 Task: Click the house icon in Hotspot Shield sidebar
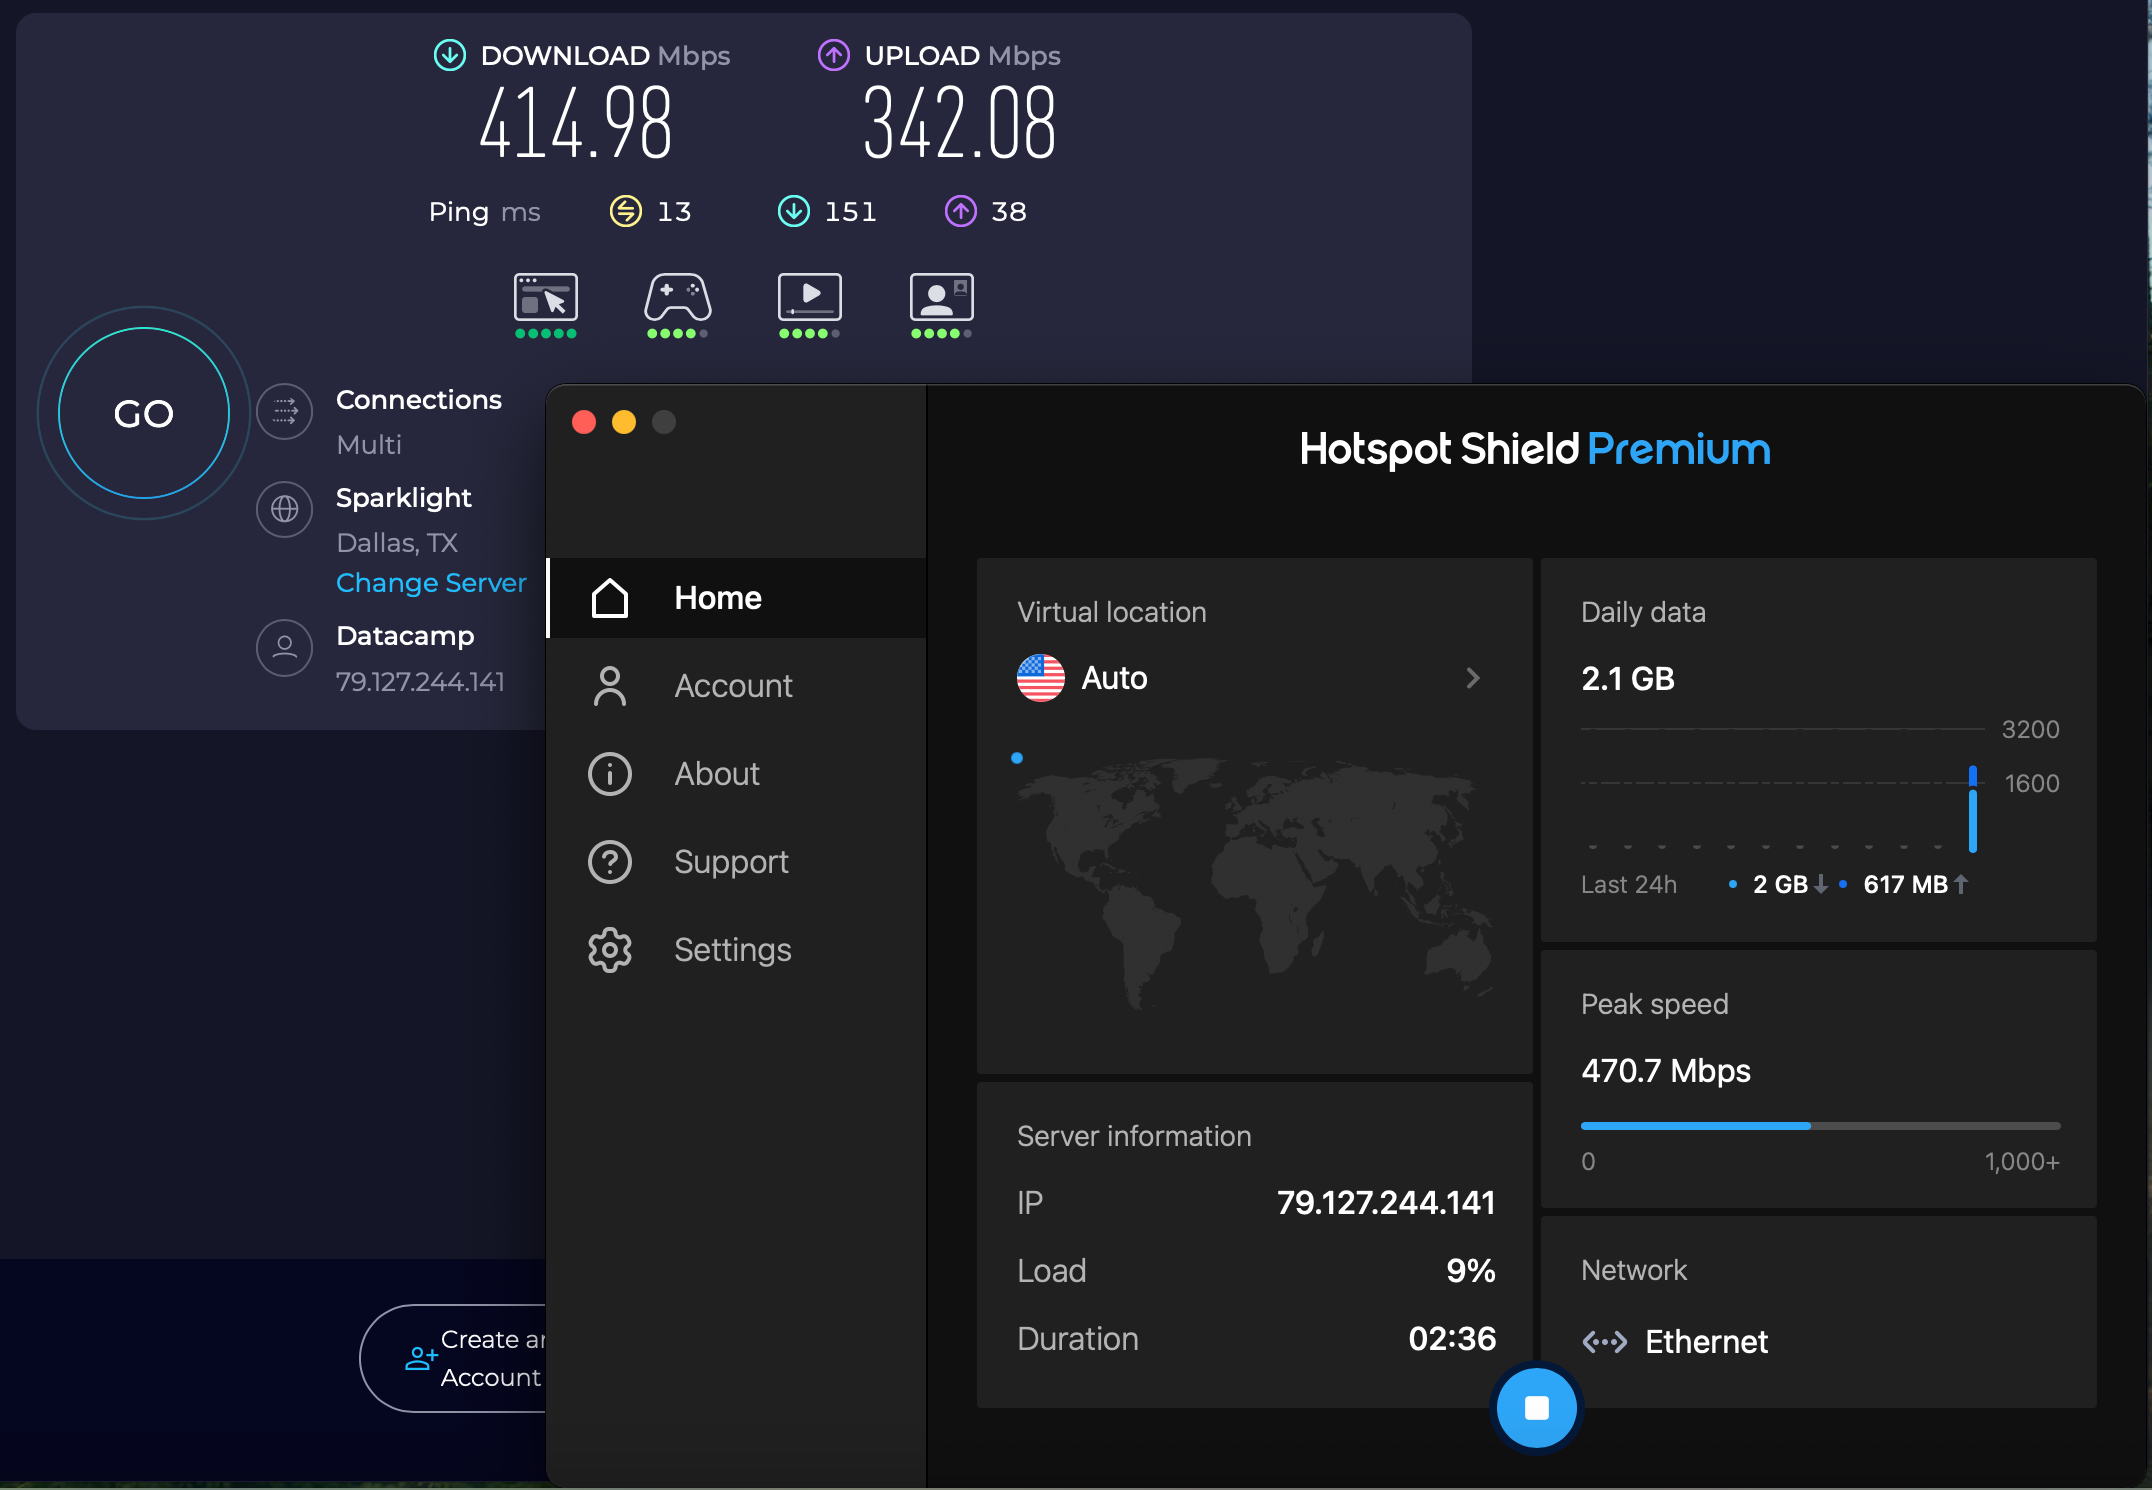610,598
